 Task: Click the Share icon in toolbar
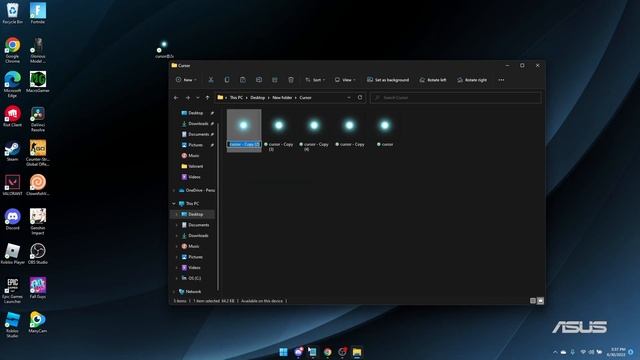[275, 80]
